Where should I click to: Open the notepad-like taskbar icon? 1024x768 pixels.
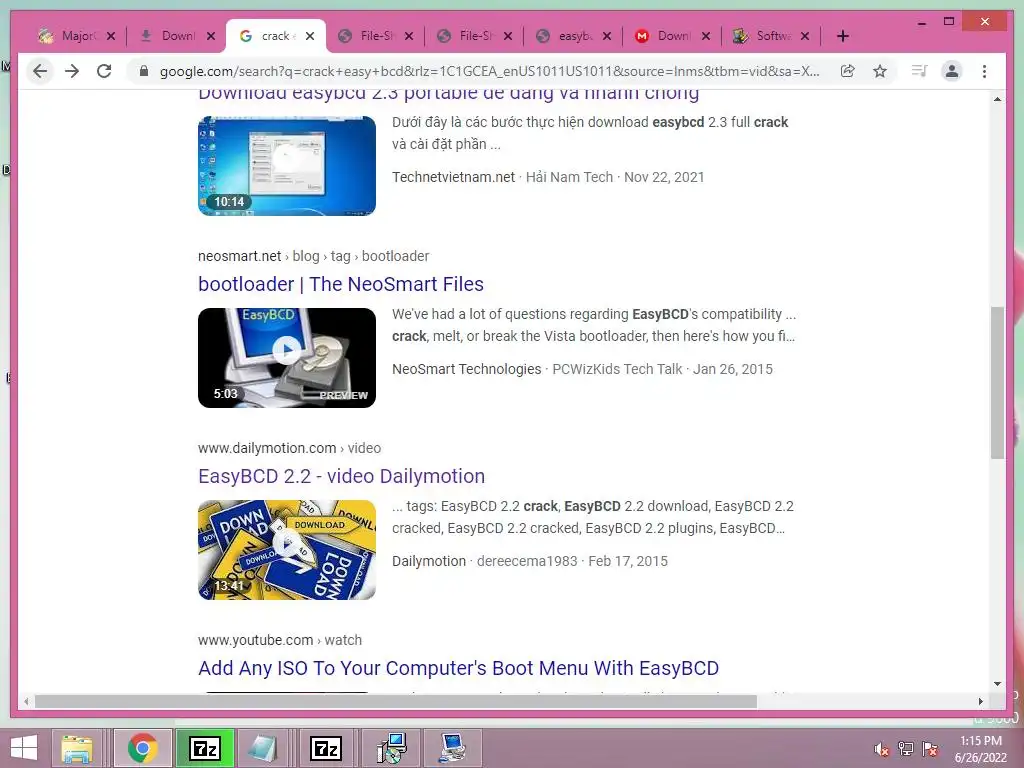click(x=263, y=748)
